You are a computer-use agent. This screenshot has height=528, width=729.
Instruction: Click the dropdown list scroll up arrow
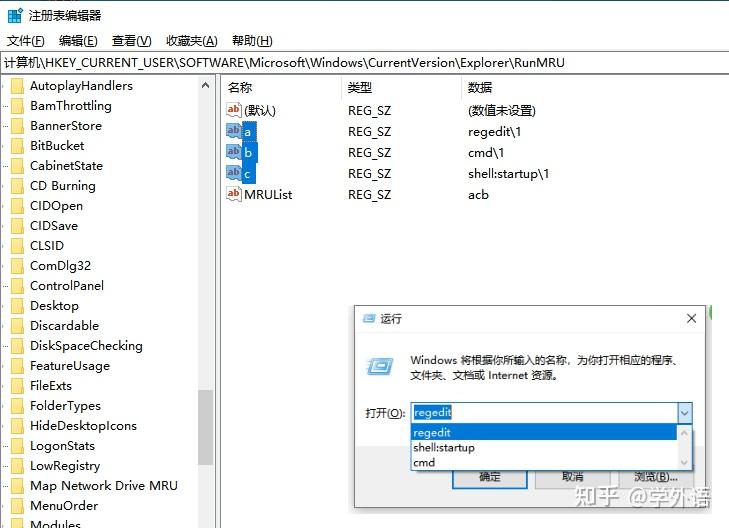(684, 433)
